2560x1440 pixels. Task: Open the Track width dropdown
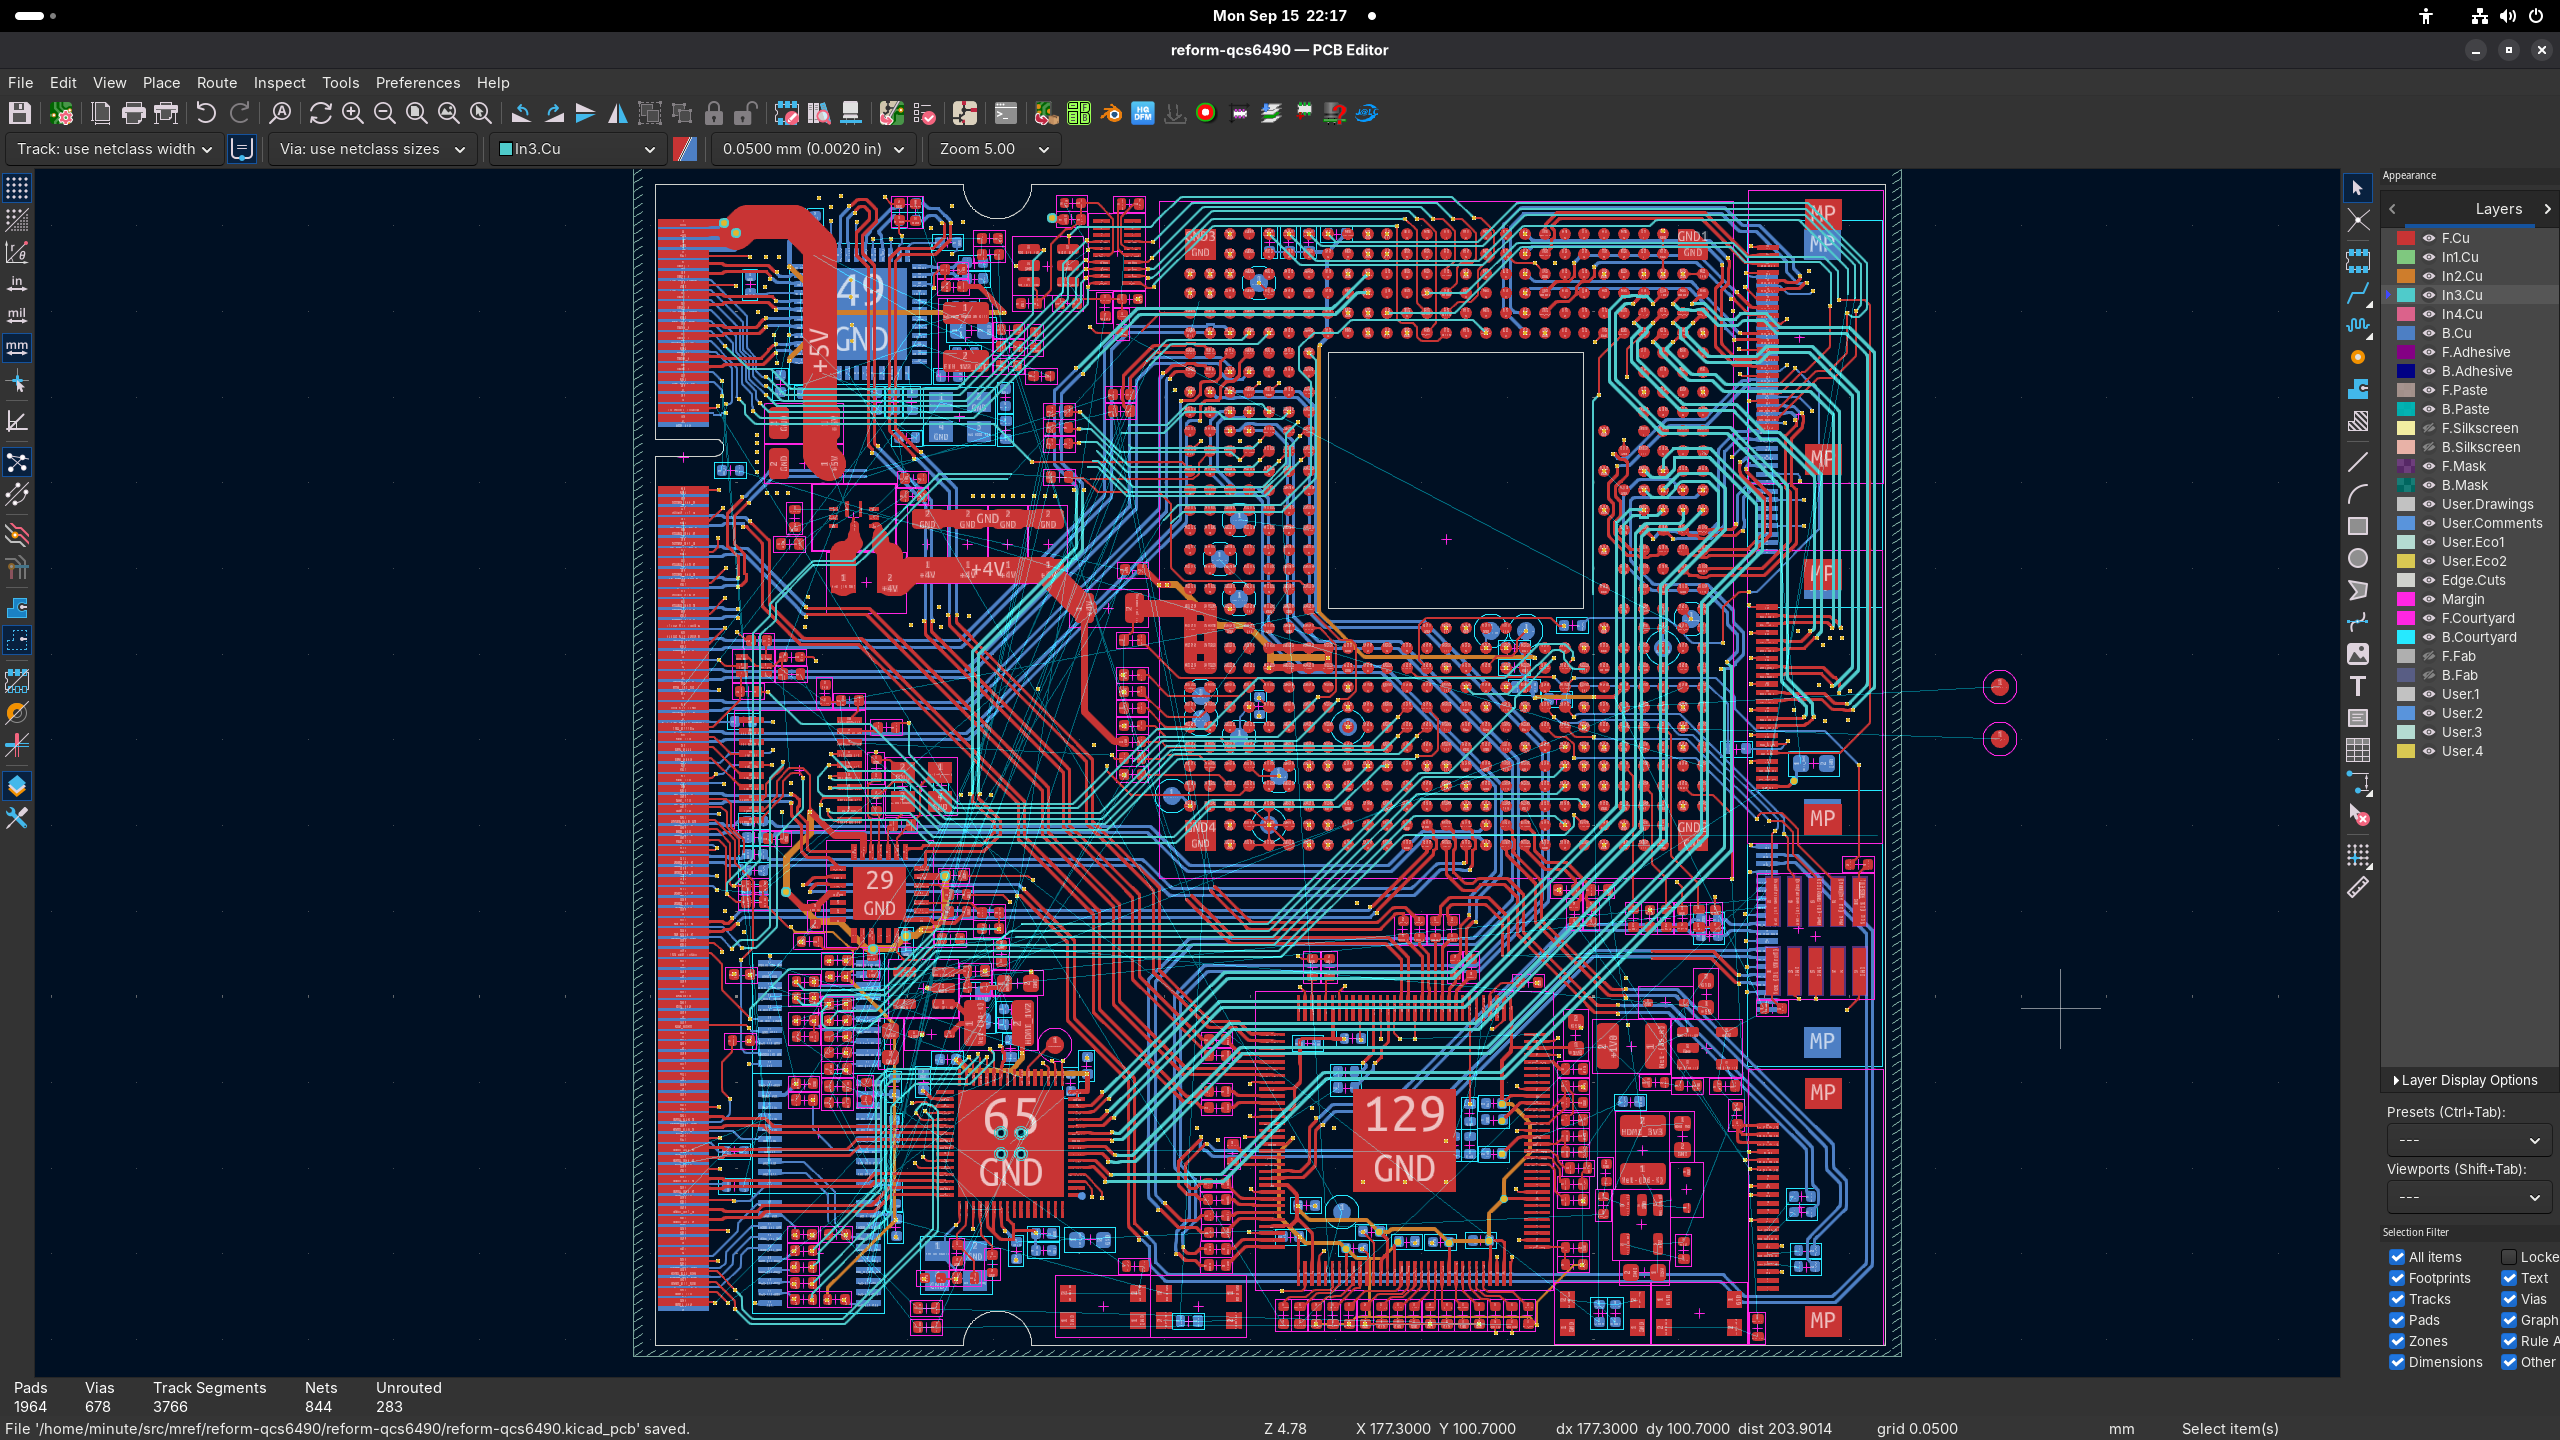[114, 149]
